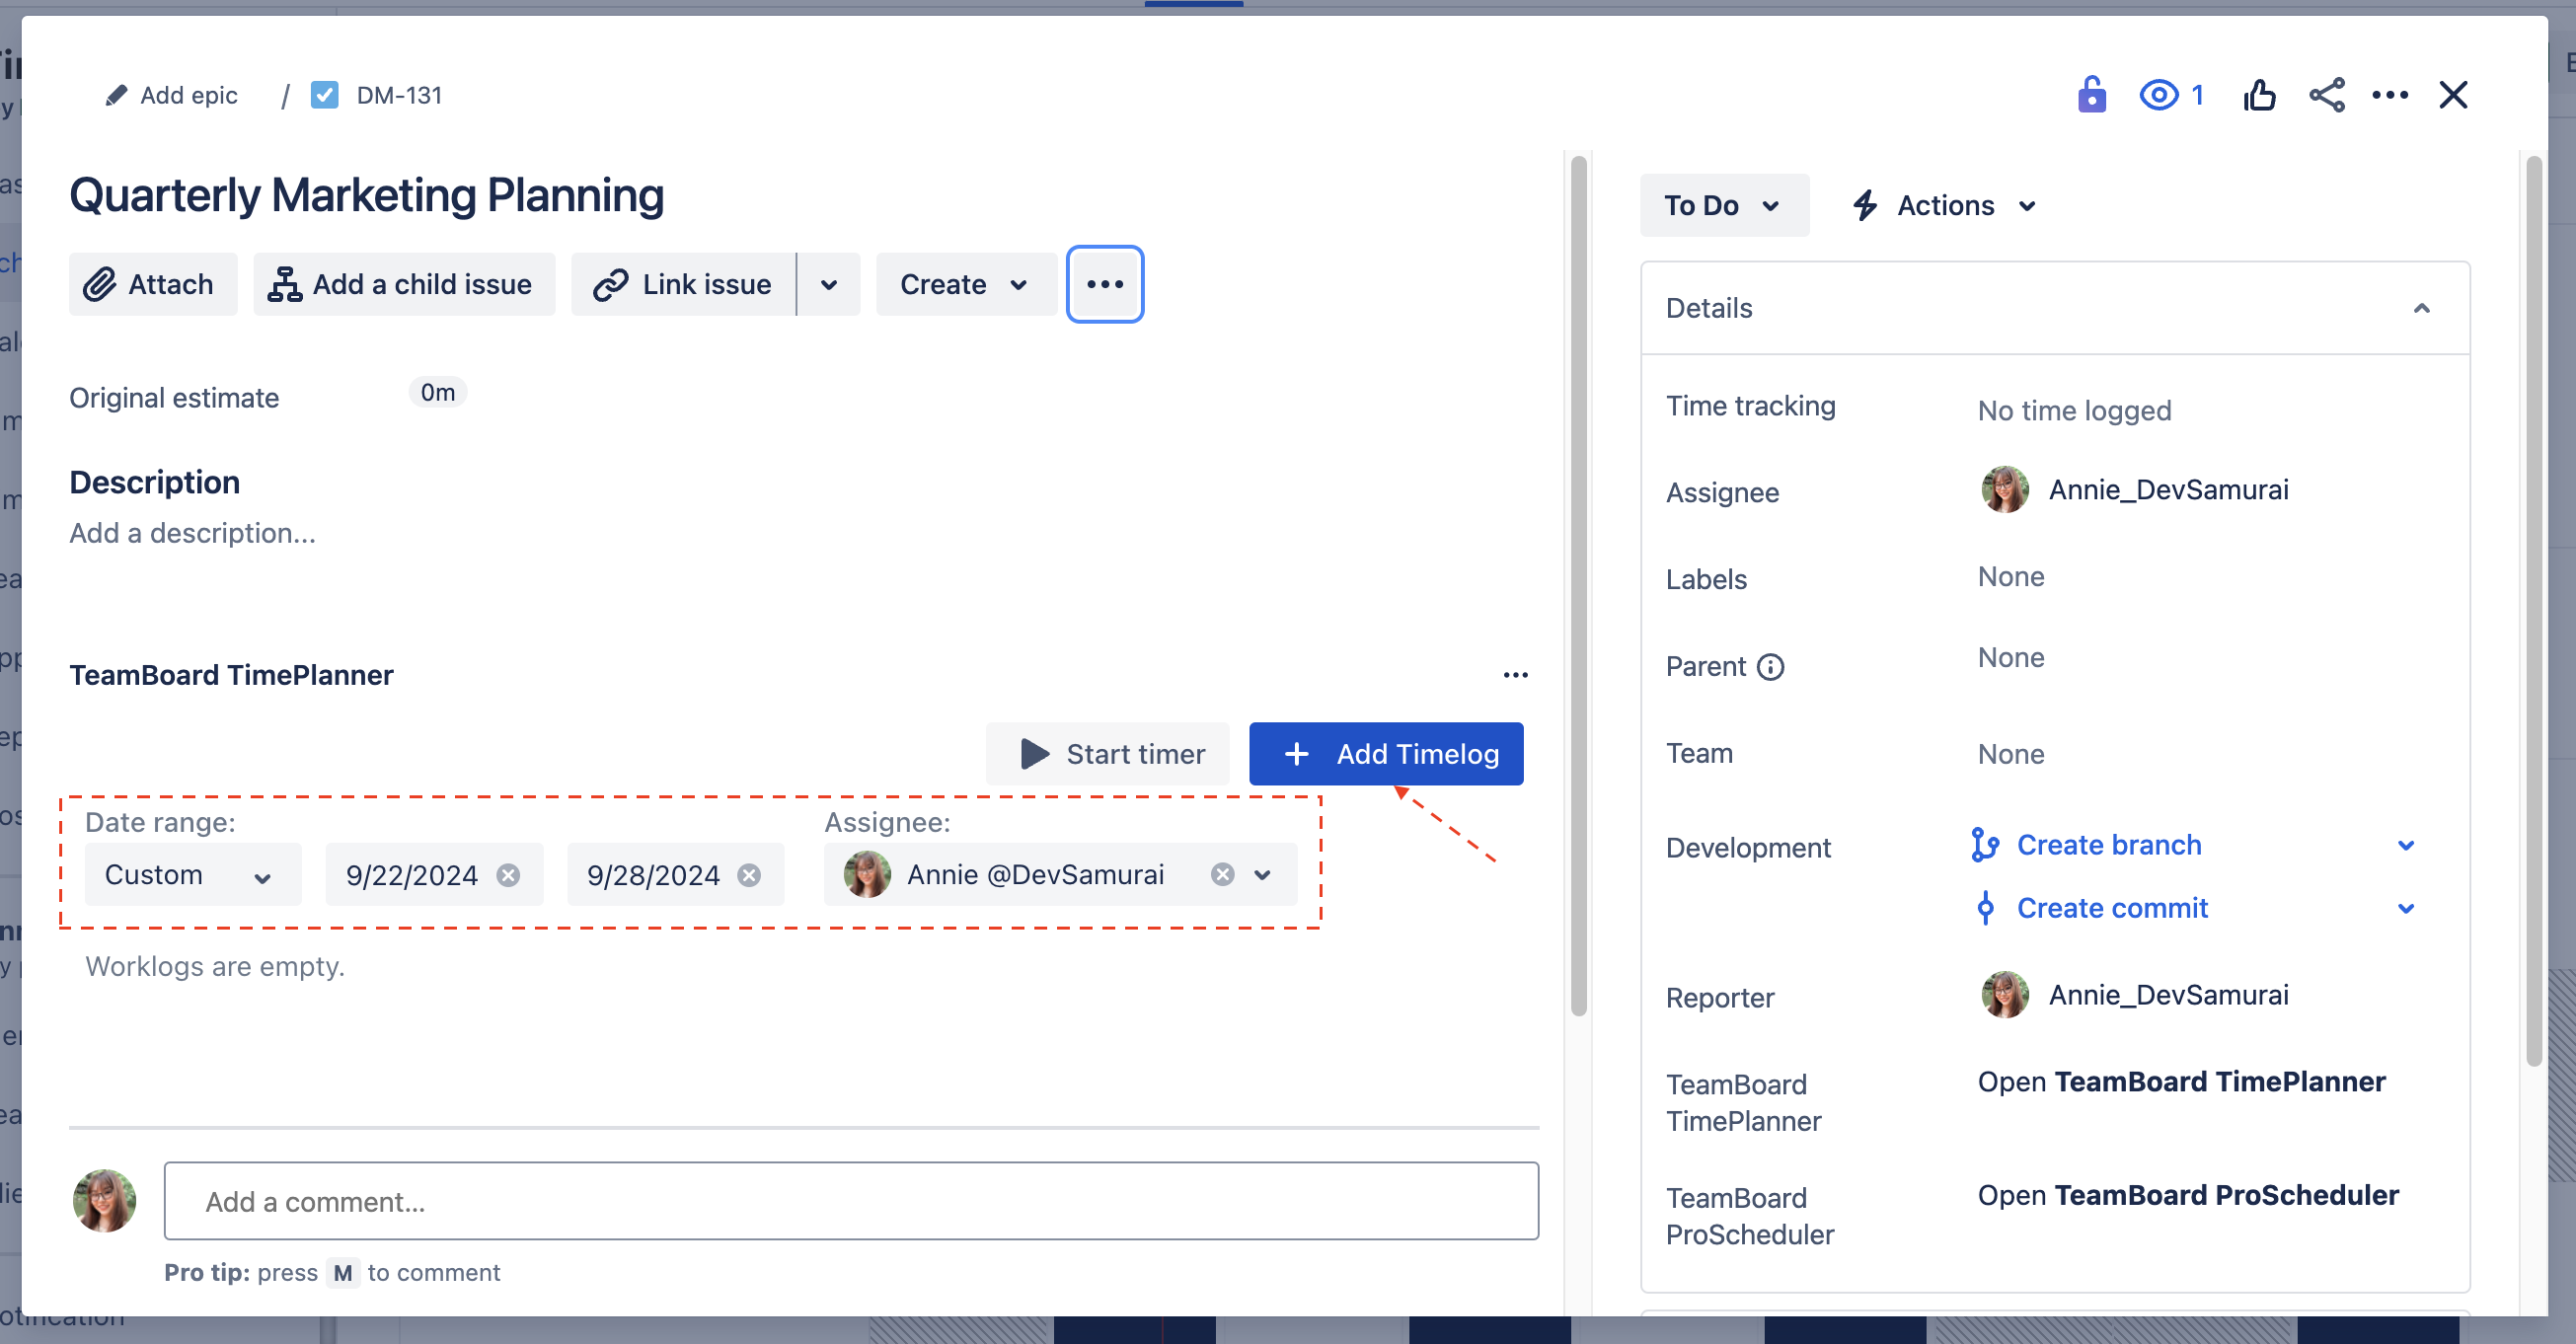2576x1344 pixels.
Task: Open the To Do status dropdown
Action: [x=1723, y=205]
